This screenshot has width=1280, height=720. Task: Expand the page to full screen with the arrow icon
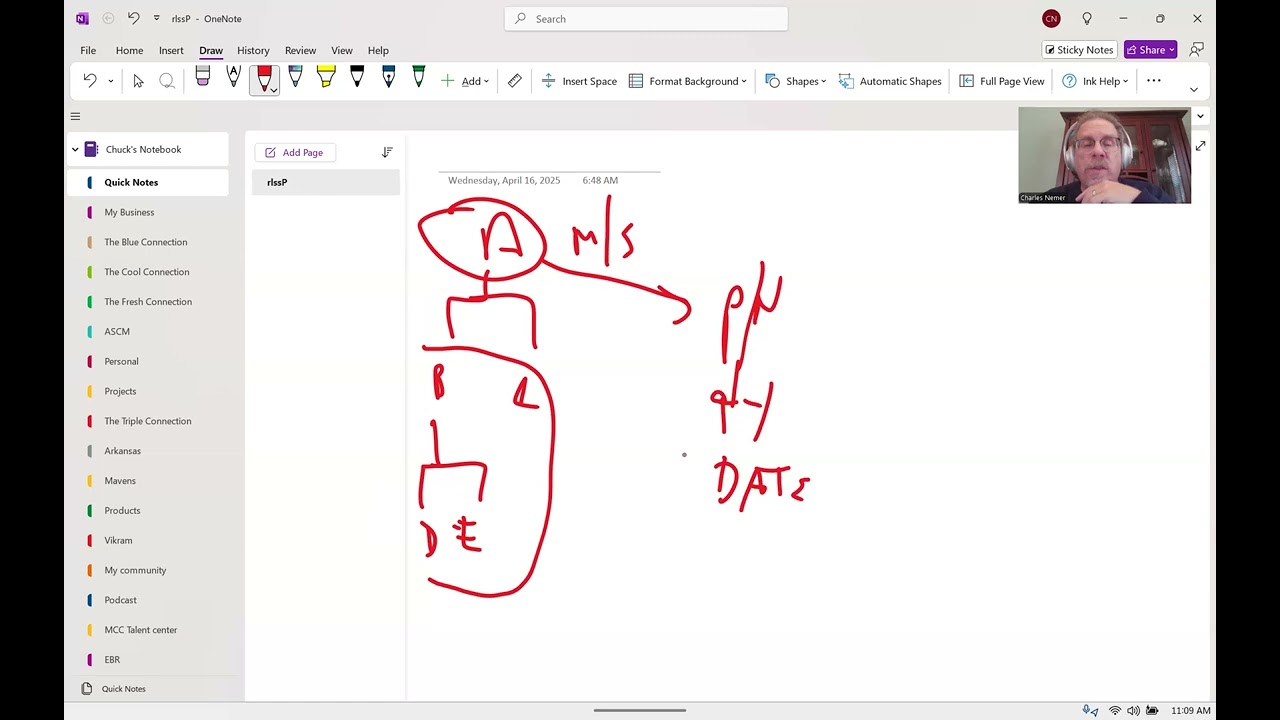tap(1201, 146)
